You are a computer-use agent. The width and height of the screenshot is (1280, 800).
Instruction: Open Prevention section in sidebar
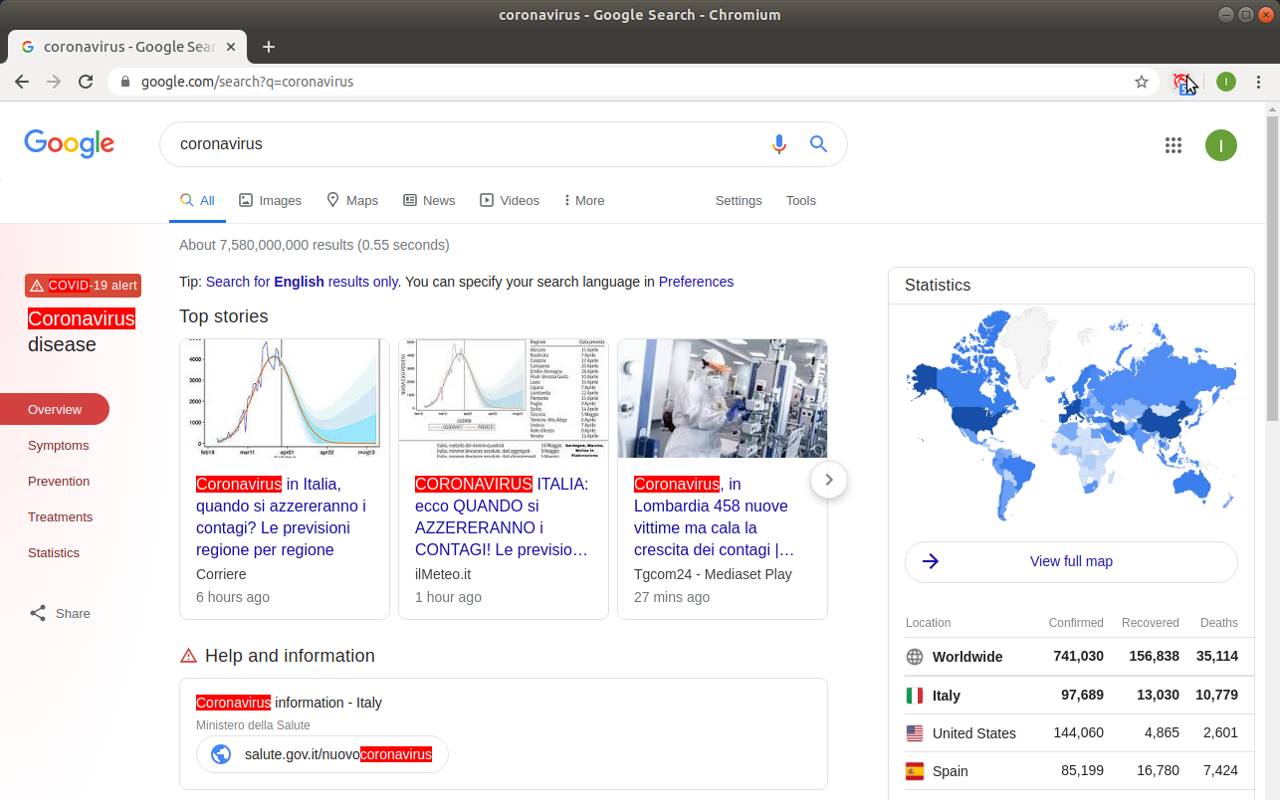pos(59,481)
